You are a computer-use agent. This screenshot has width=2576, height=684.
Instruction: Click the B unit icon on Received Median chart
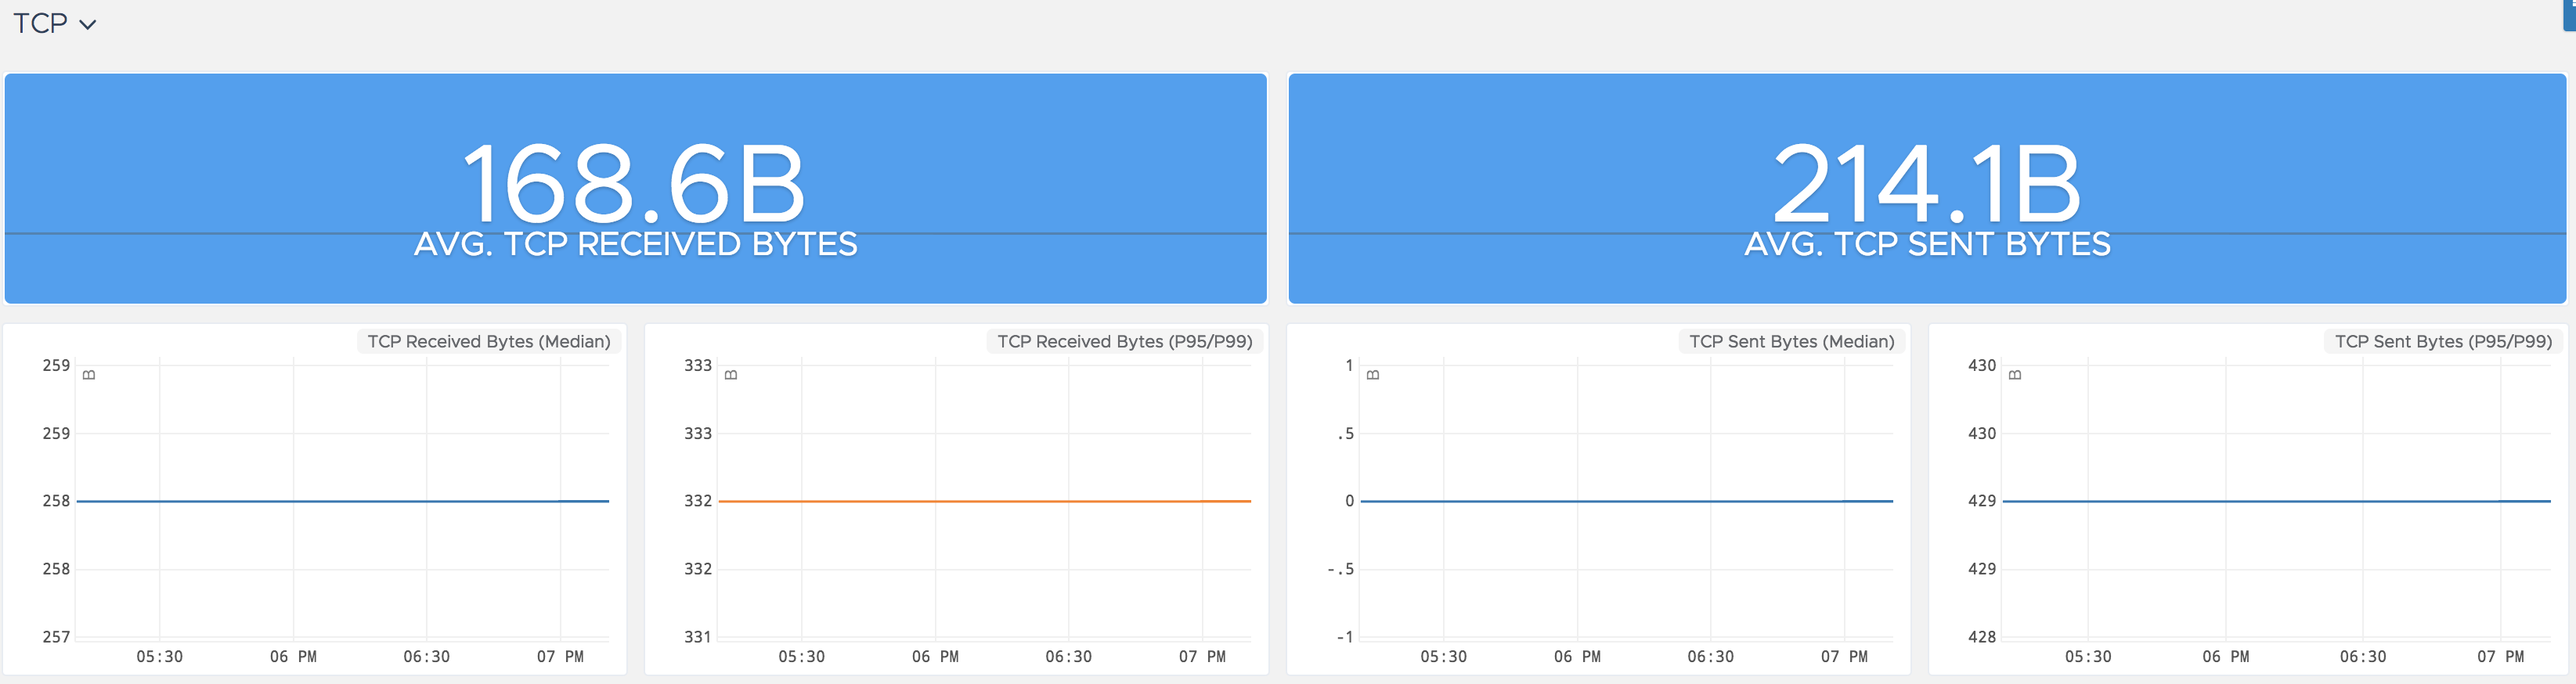tap(89, 375)
